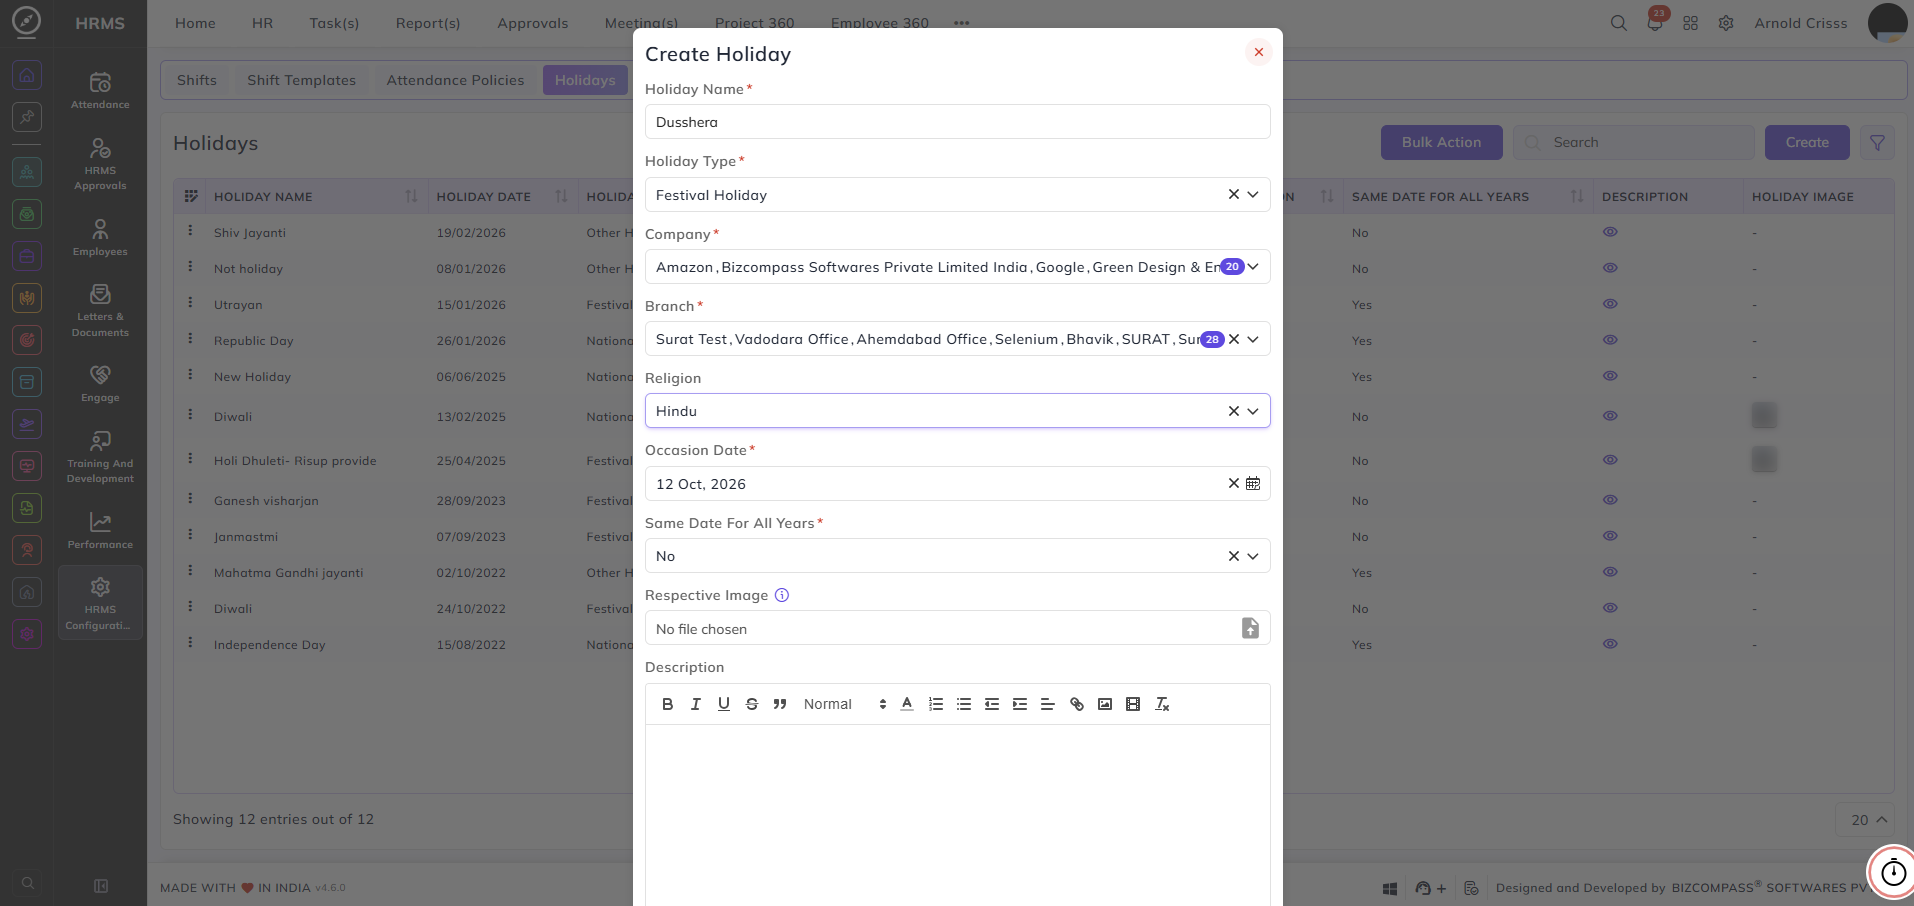Clear the Same Date For All Years value
The width and height of the screenshot is (1914, 906).
(1234, 556)
